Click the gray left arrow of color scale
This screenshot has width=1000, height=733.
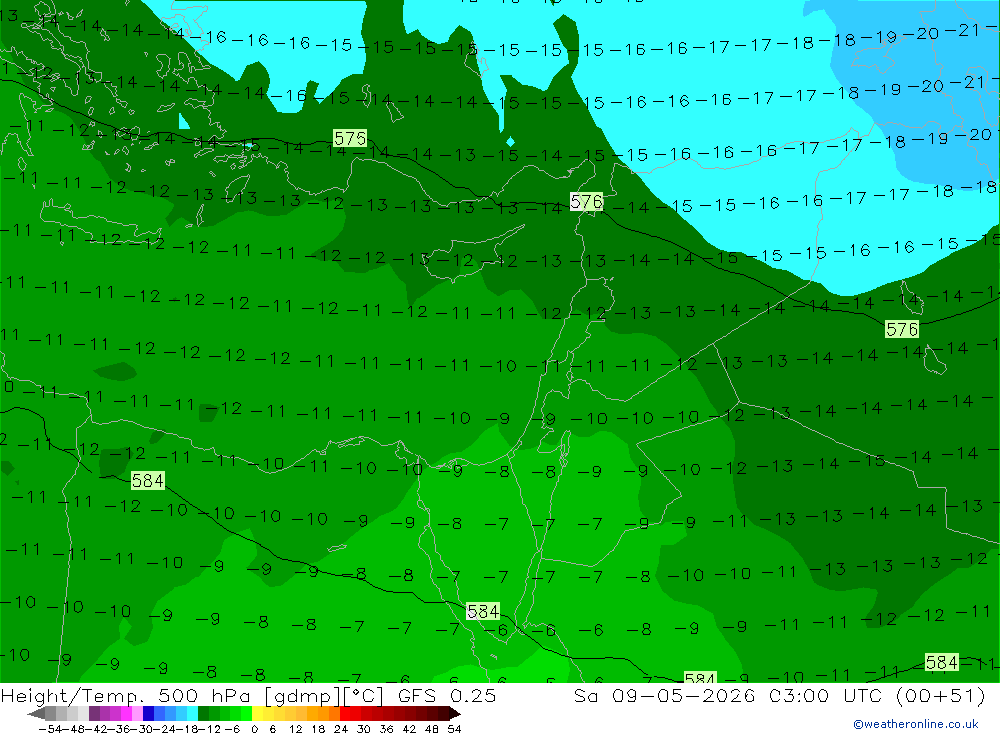pos(36,713)
